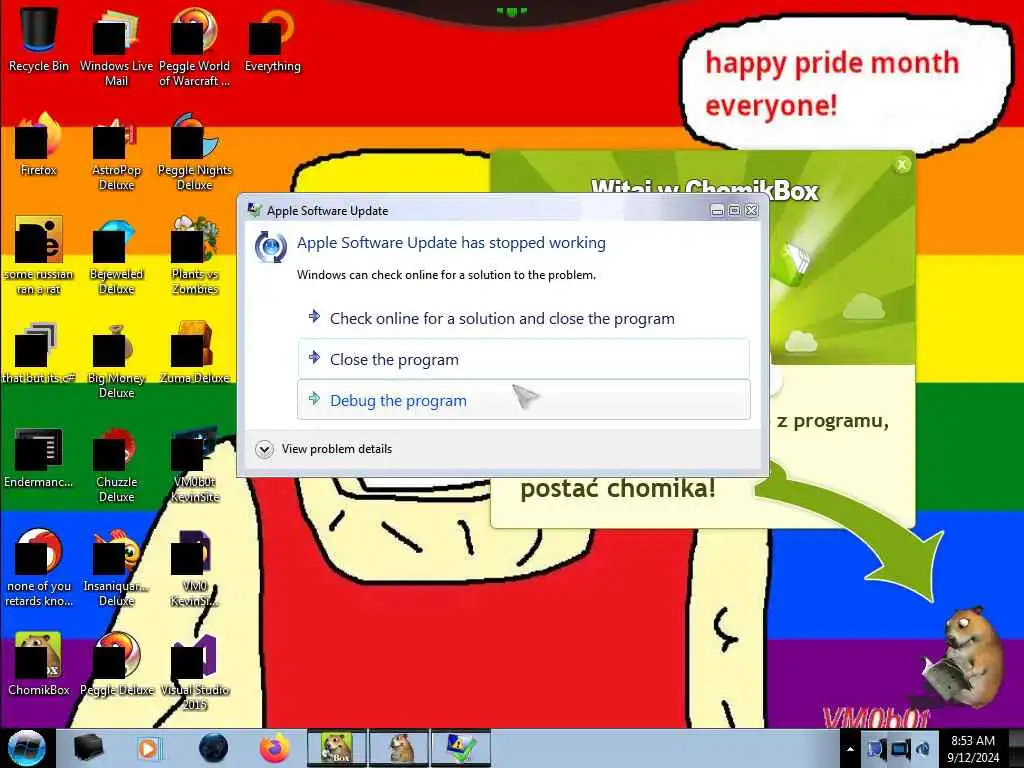Select the VM0 KevinSi... desktop icon
Screen dimensions: 1024x768
point(195,567)
